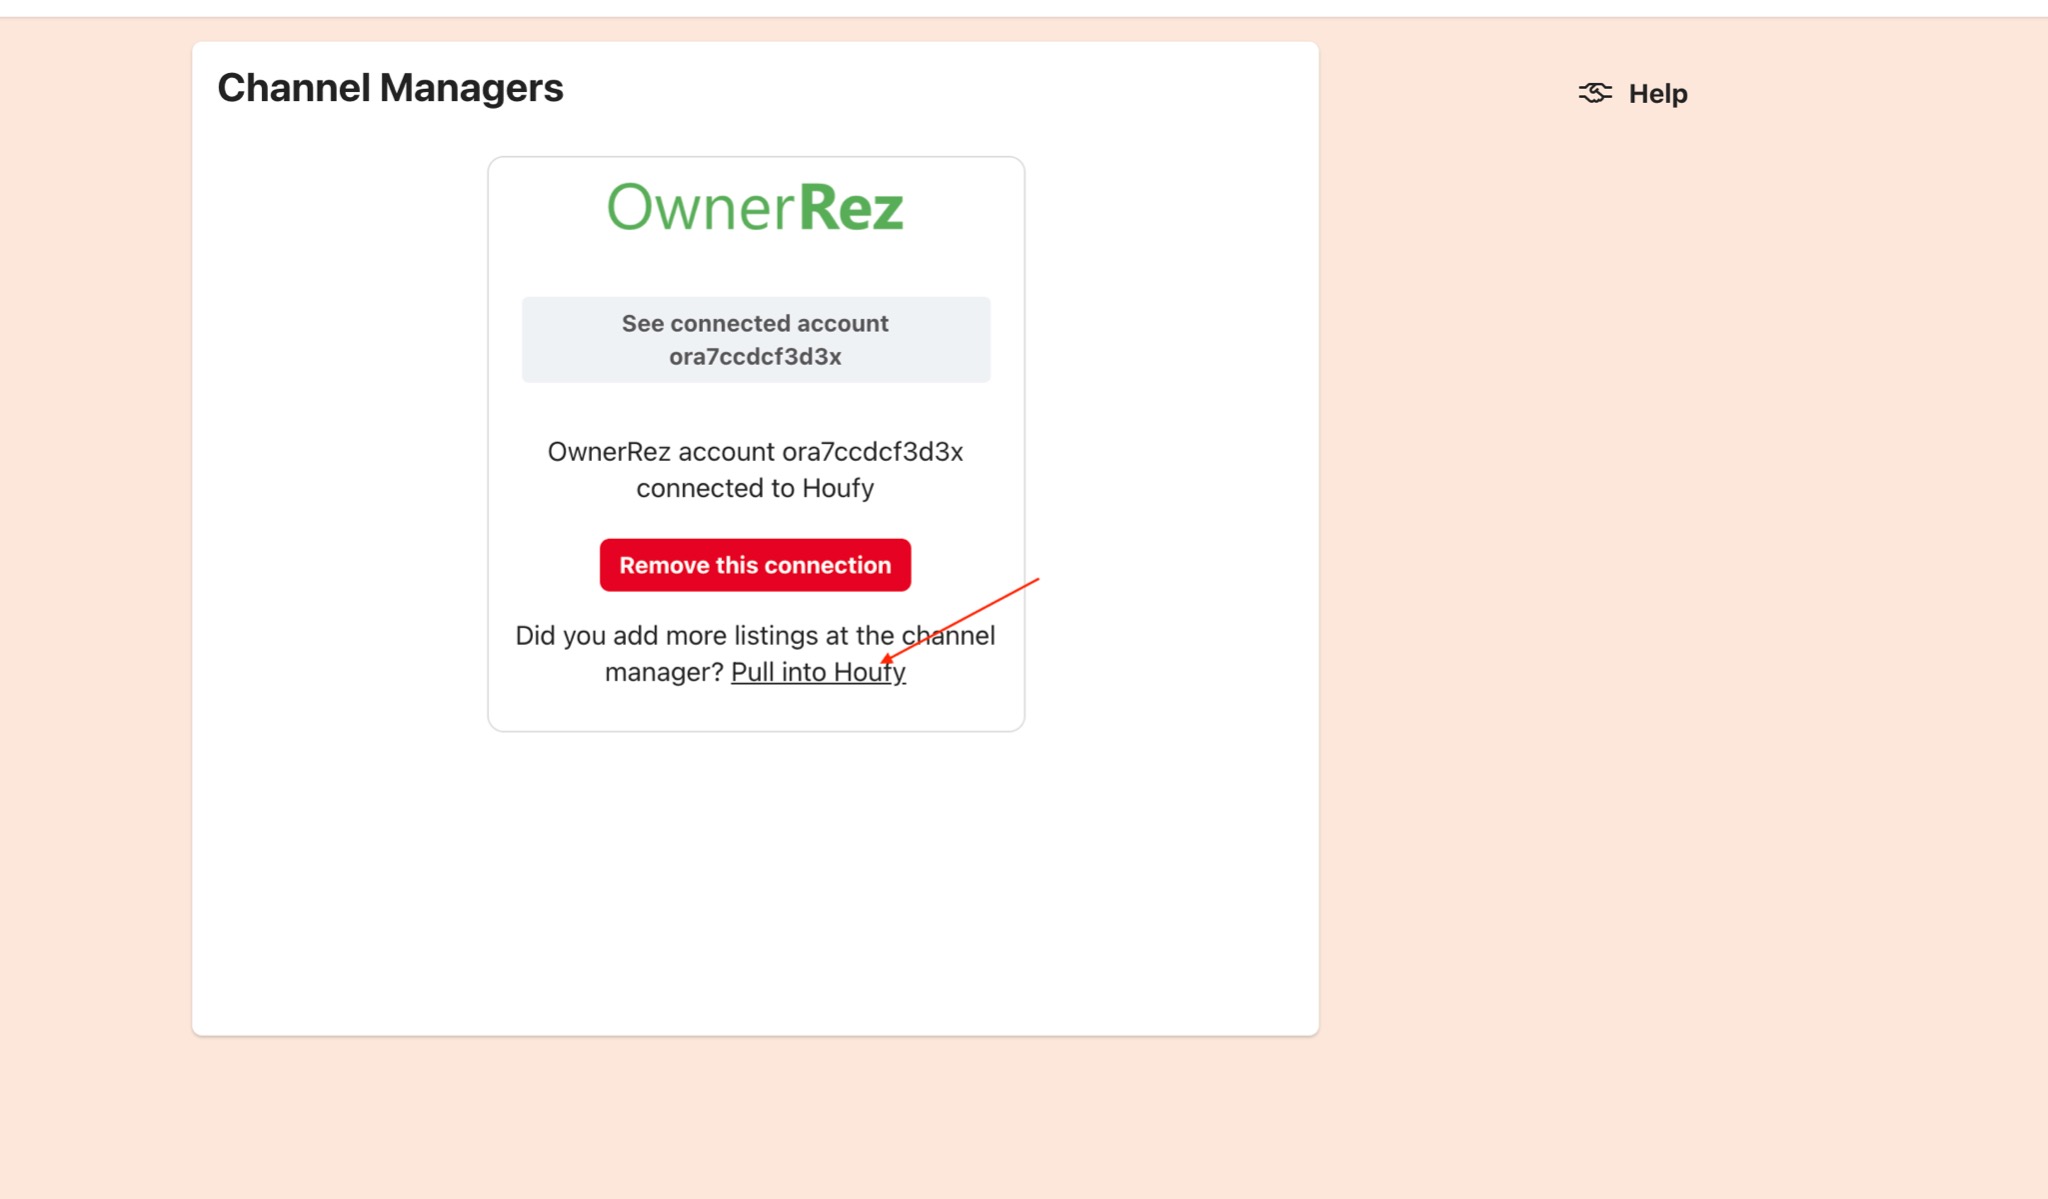
Task: Click the account ID ora7ccdcf3d3x in the gray button
Action: coord(755,357)
